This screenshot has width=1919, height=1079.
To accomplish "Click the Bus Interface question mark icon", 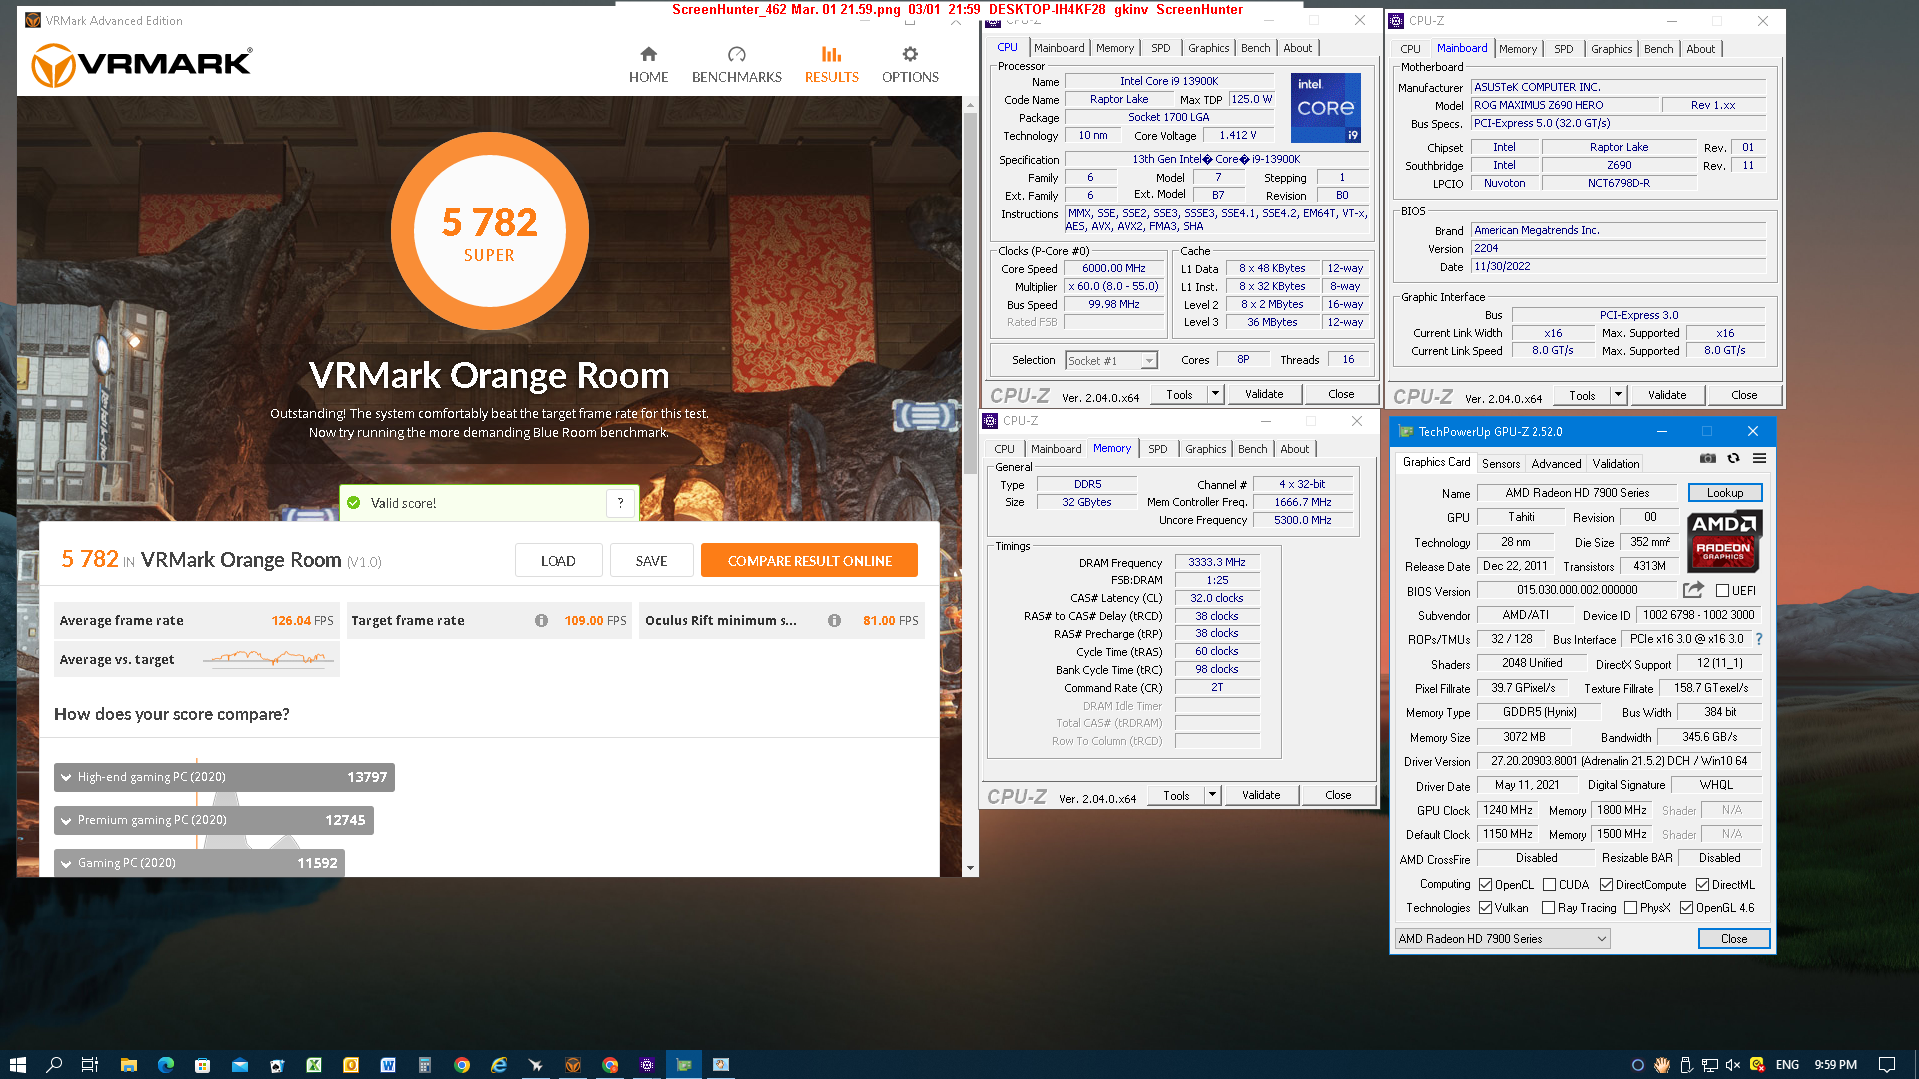I will coord(1759,639).
